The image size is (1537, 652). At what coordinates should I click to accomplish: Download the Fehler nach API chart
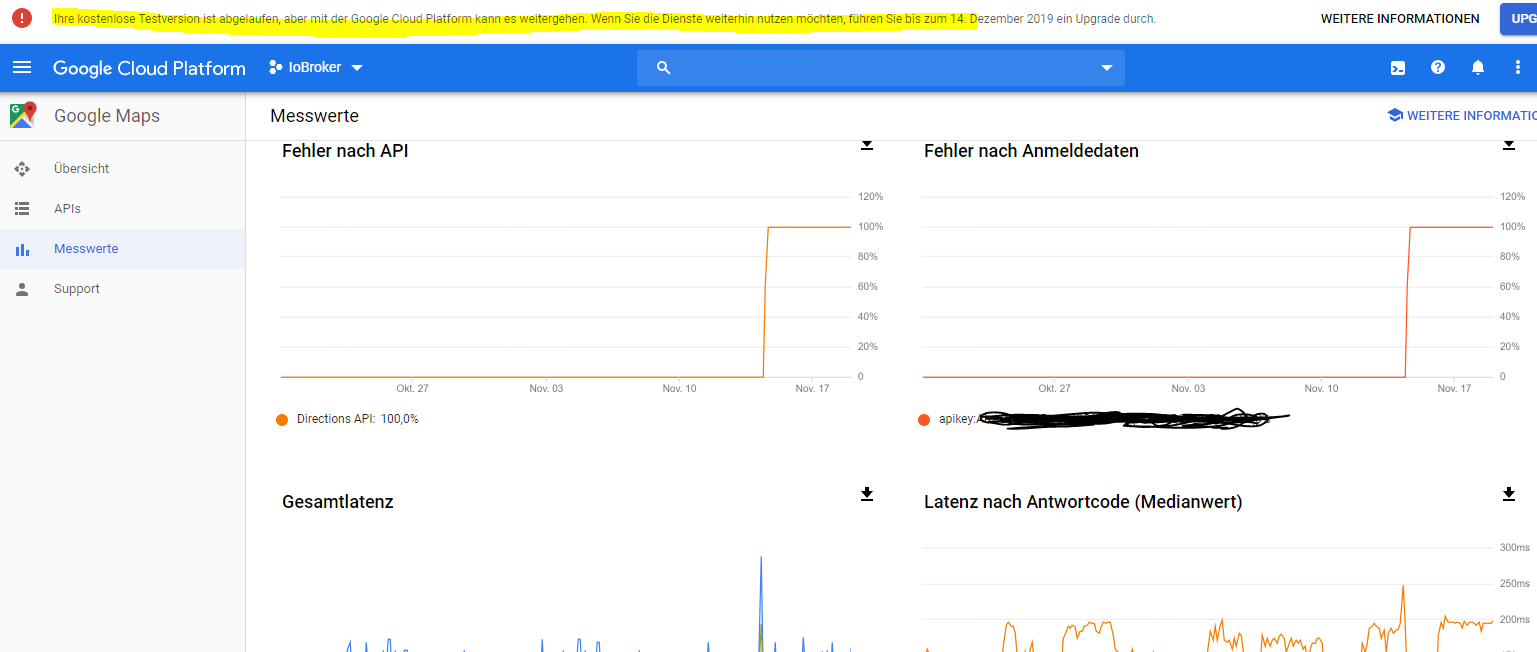[867, 145]
